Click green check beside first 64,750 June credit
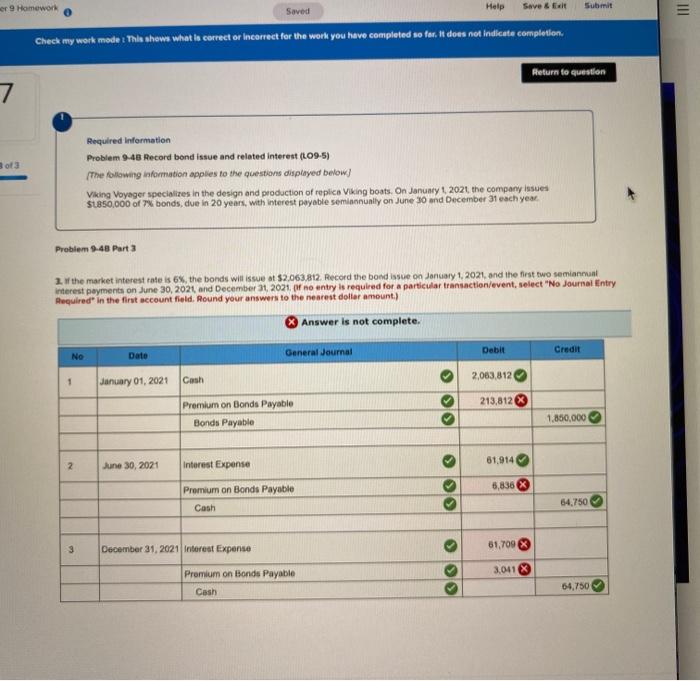The width and height of the screenshot is (700, 681). 596,501
